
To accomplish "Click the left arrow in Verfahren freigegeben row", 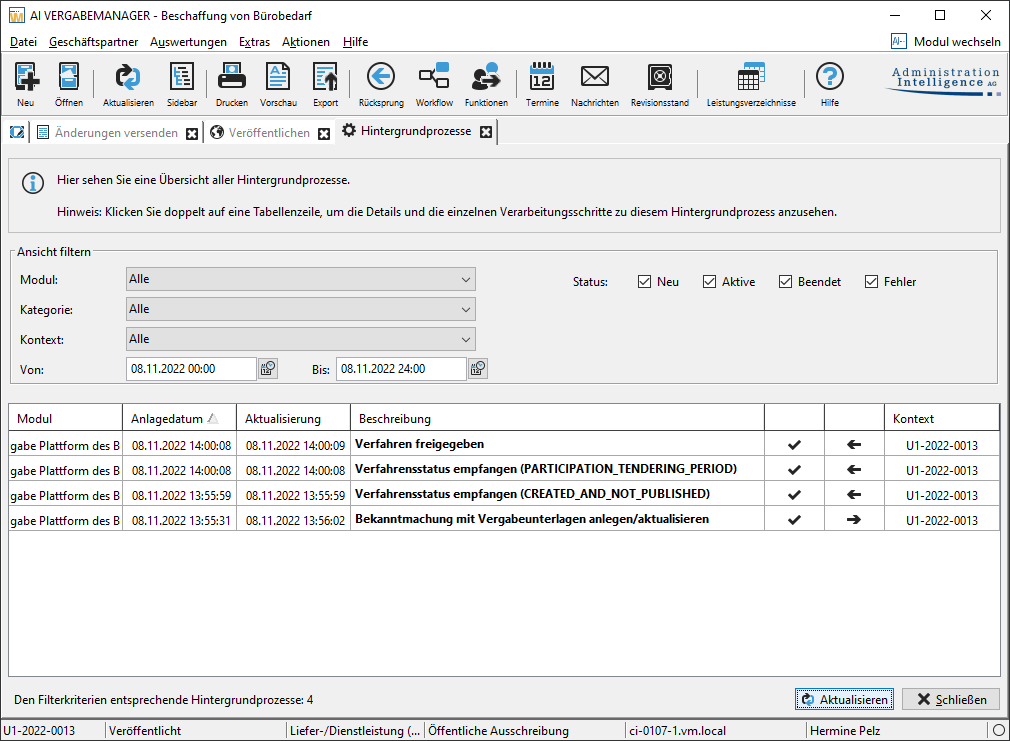I will [x=854, y=445].
